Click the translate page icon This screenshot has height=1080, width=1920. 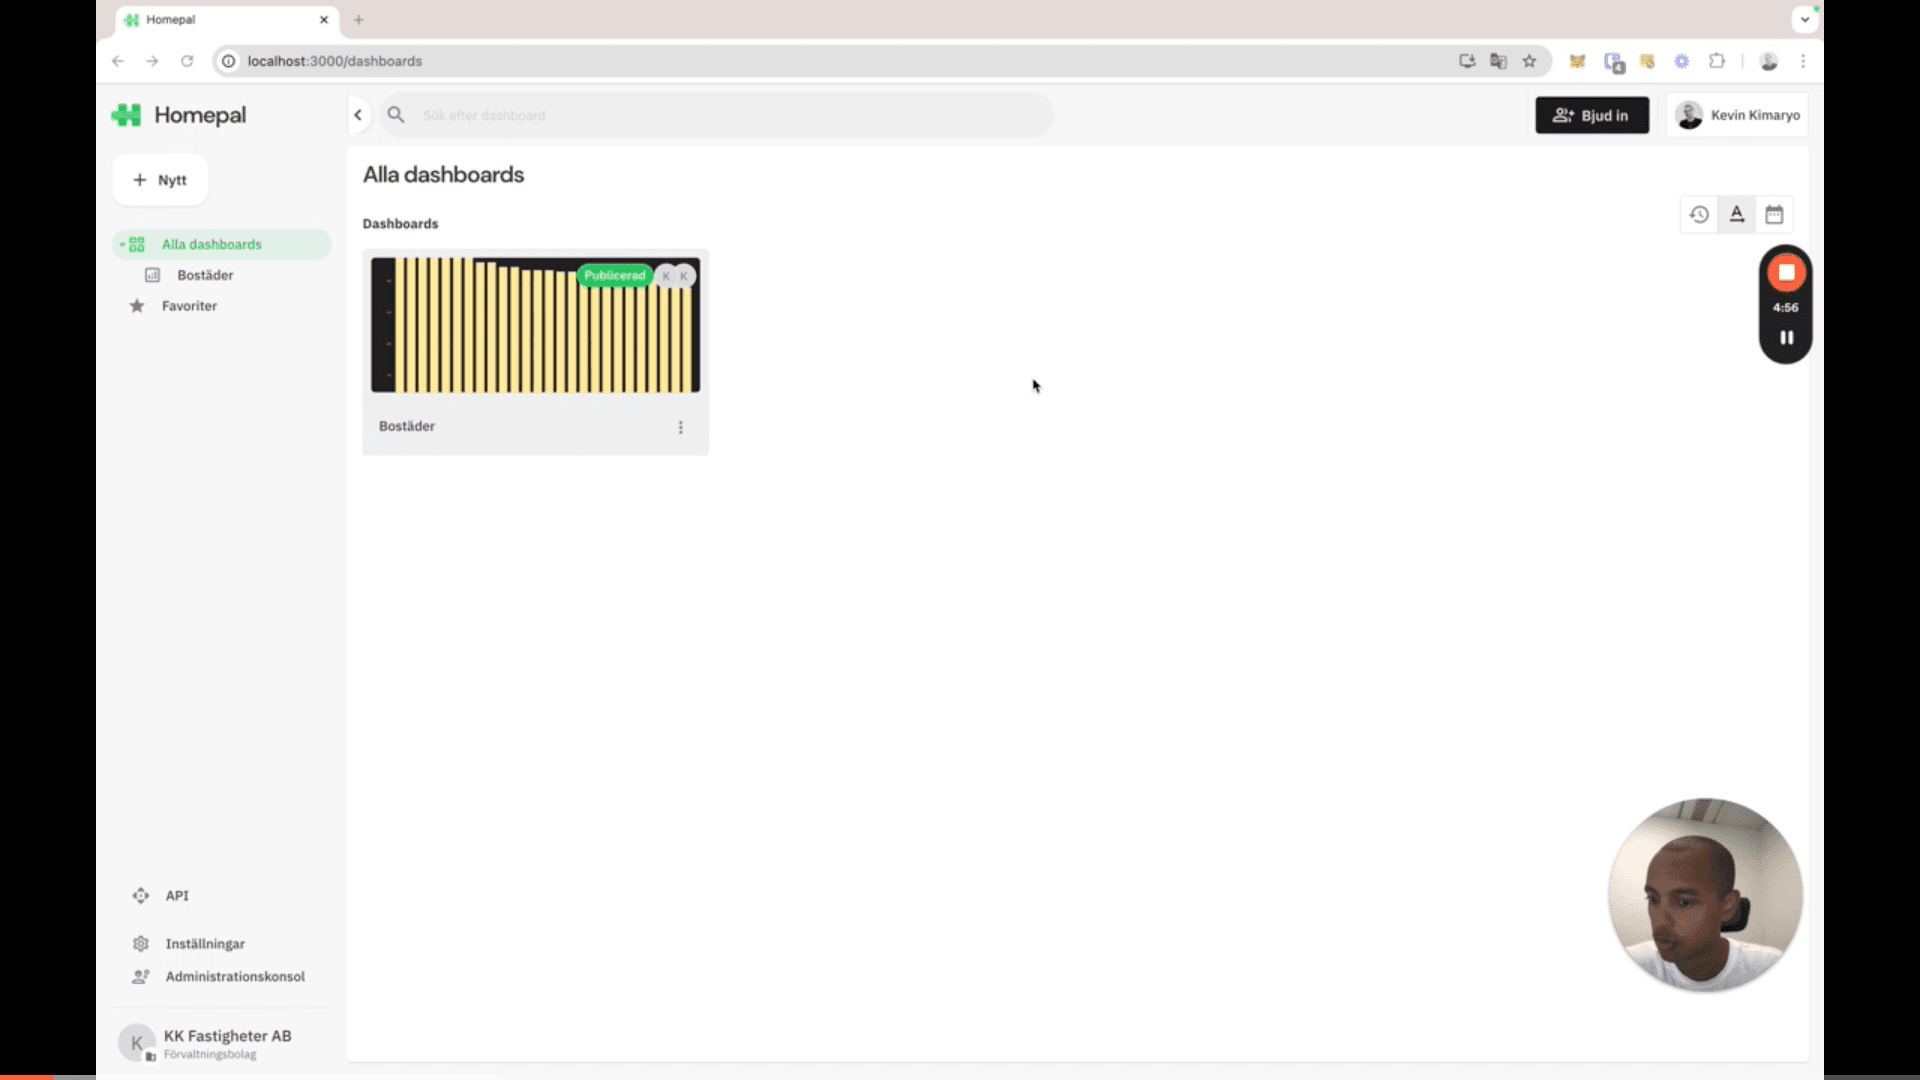click(1498, 61)
